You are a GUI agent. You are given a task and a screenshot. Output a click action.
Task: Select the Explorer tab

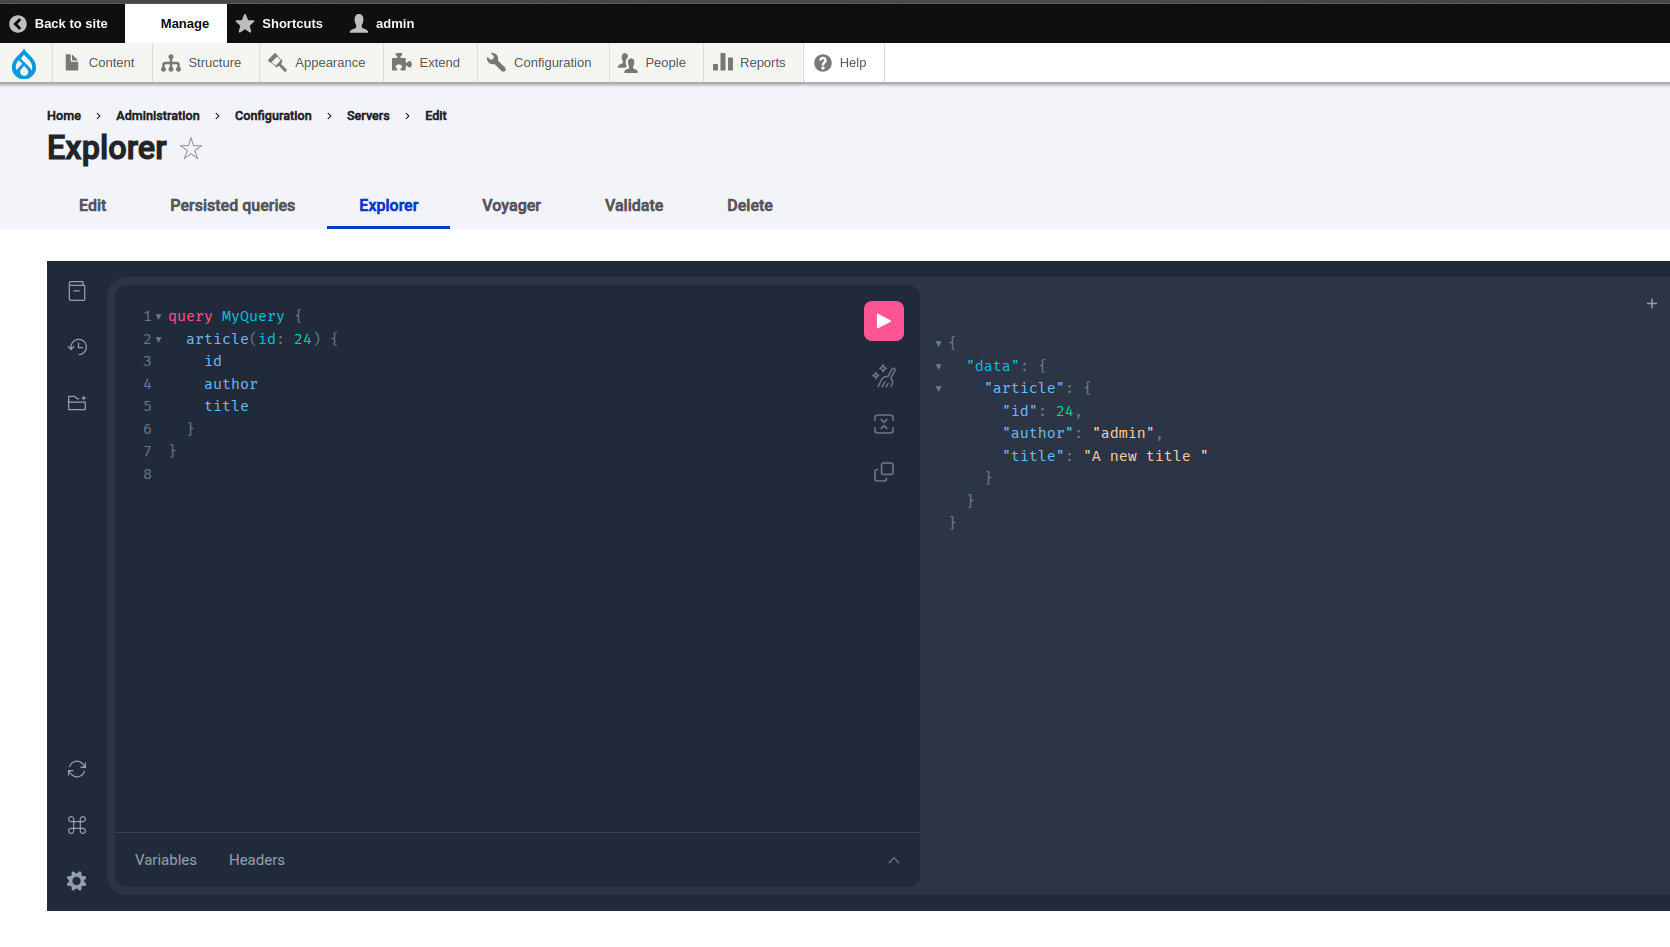(x=388, y=205)
